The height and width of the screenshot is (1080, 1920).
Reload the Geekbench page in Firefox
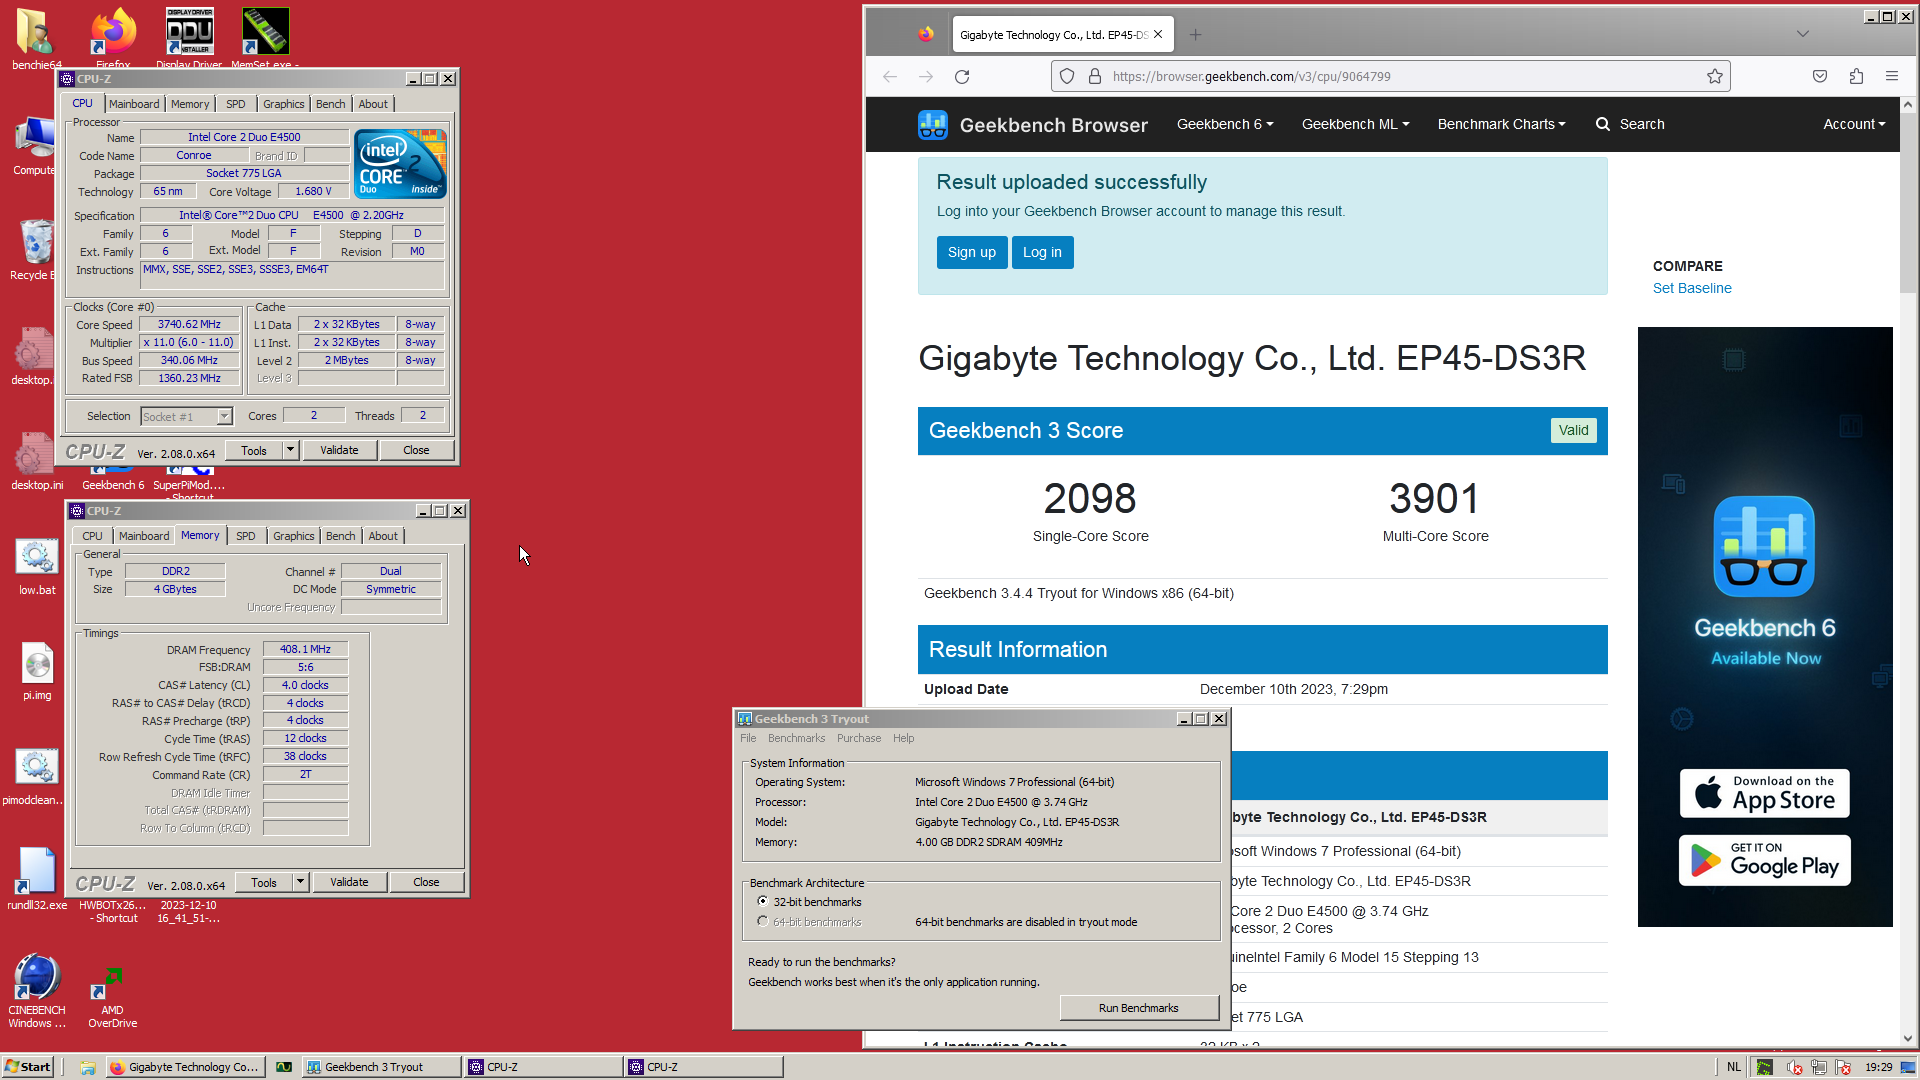[962, 76]
